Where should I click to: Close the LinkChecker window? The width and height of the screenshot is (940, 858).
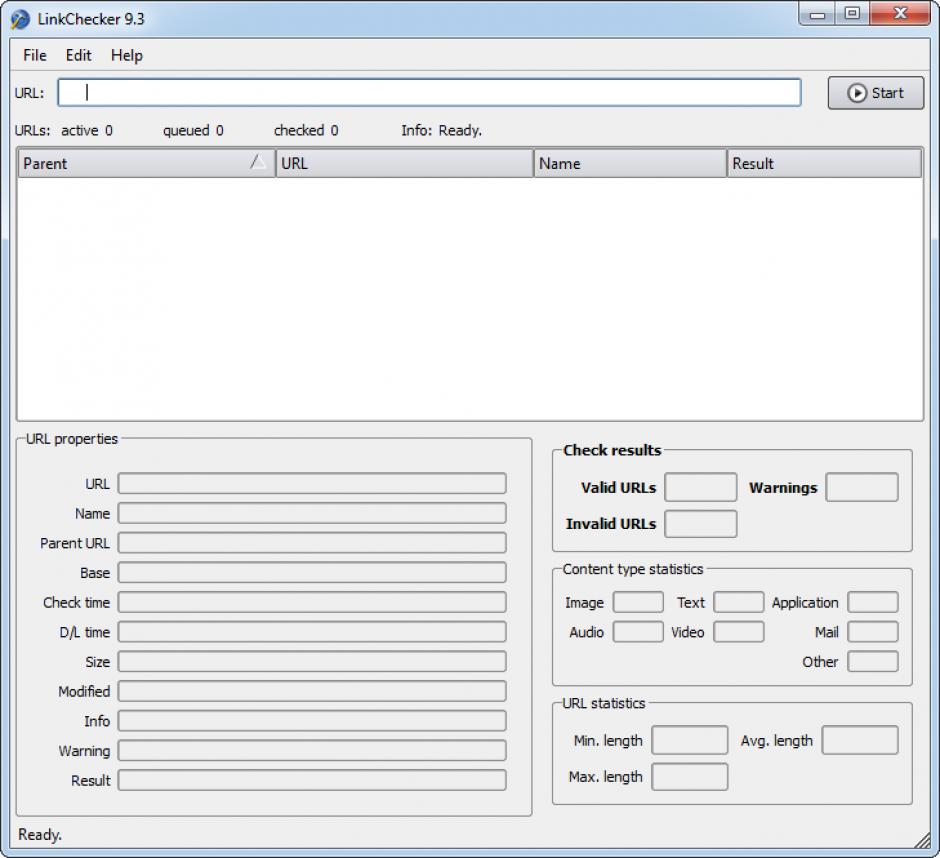(x=900, y=13)
